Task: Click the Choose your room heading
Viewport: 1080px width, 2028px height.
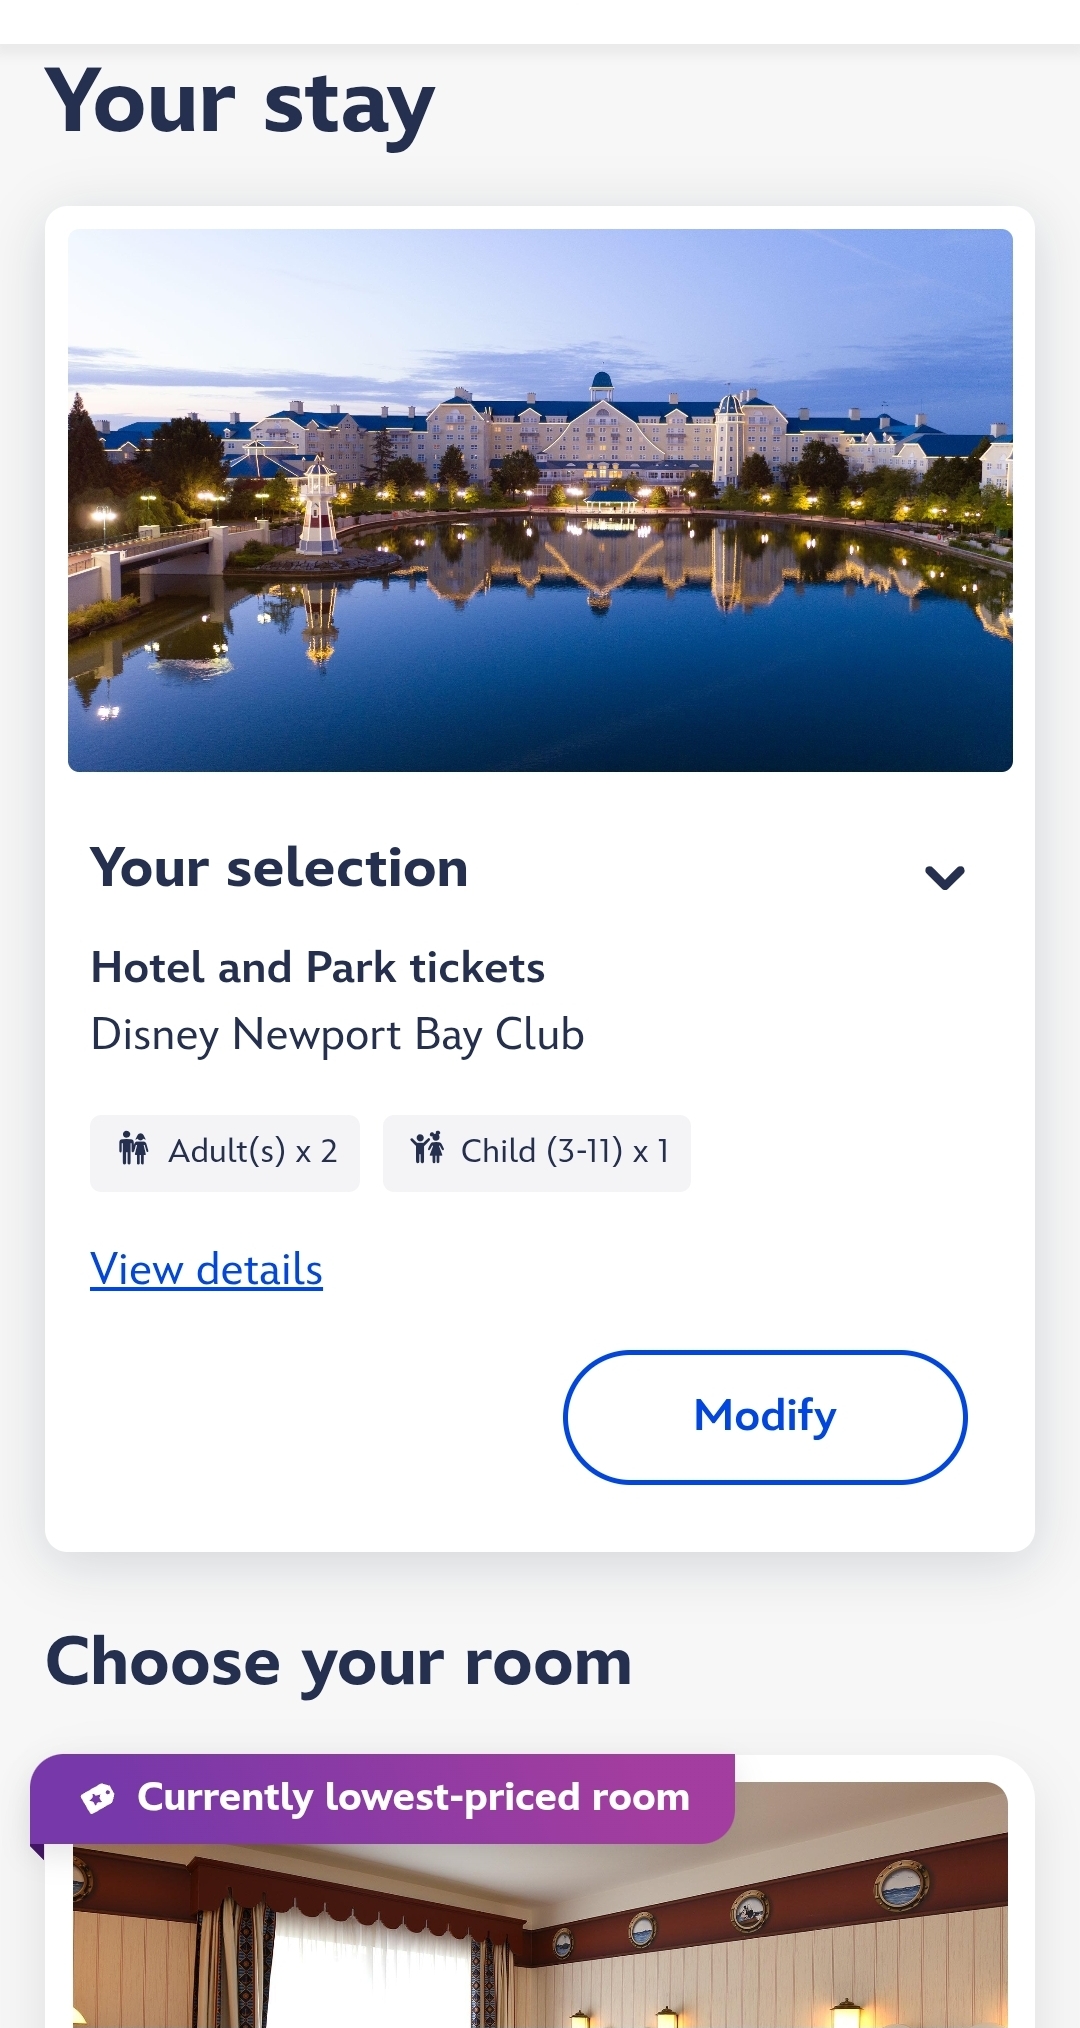Action: tap(339, 1662)
